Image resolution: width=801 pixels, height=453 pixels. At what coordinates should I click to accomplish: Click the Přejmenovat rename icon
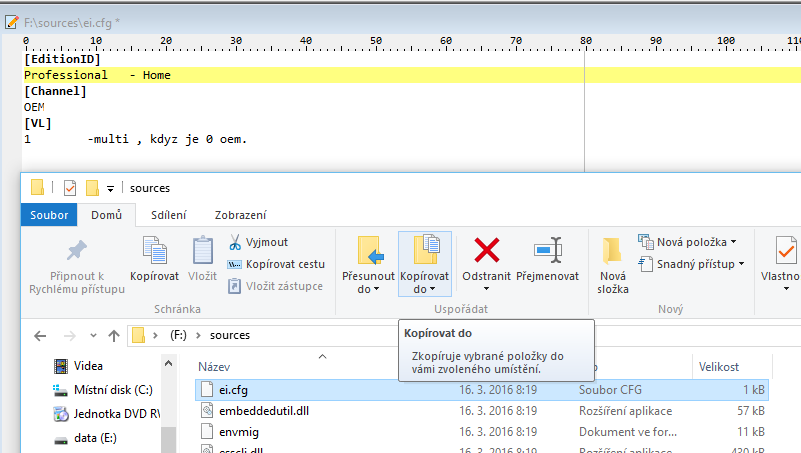point(548,250)
